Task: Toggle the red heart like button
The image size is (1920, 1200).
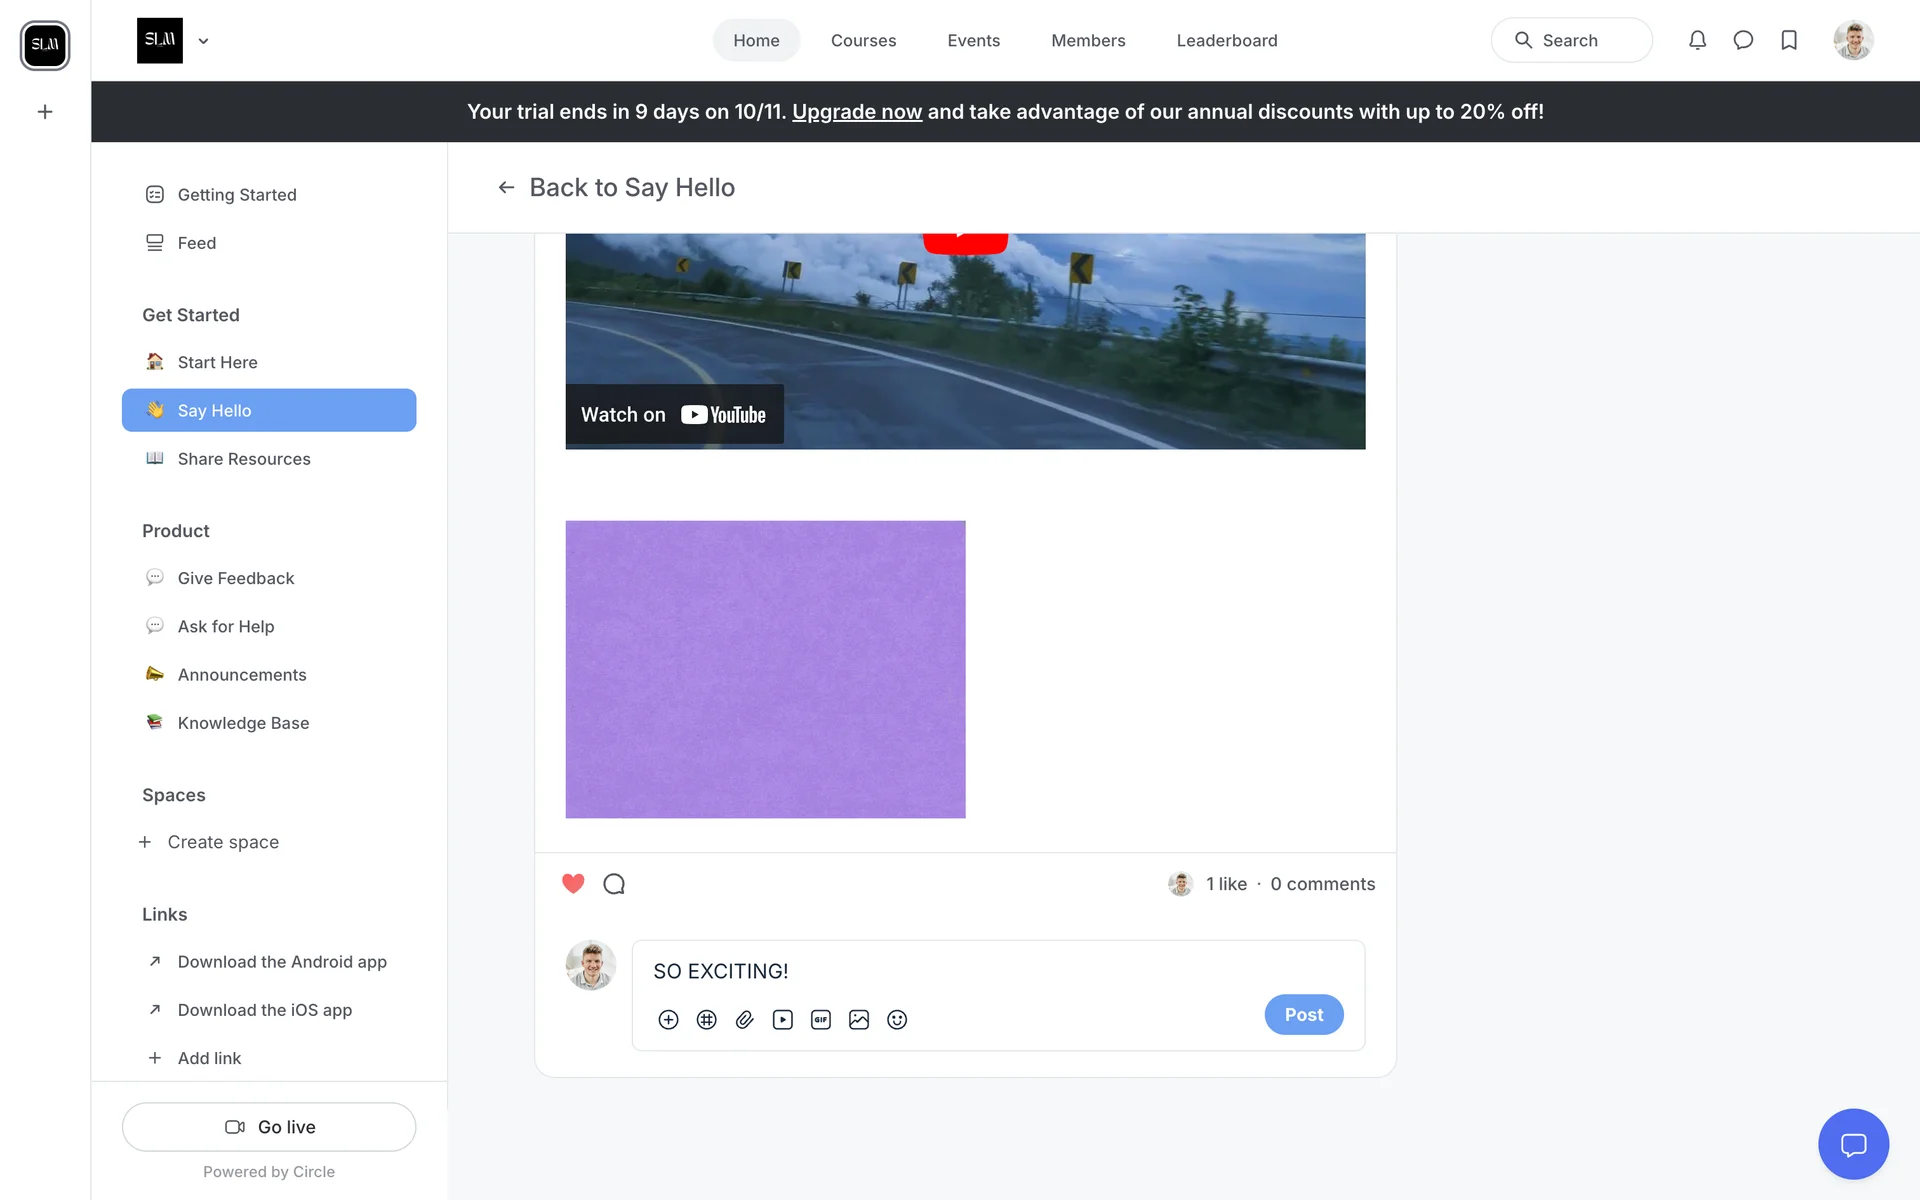Action: click(573, 884)
